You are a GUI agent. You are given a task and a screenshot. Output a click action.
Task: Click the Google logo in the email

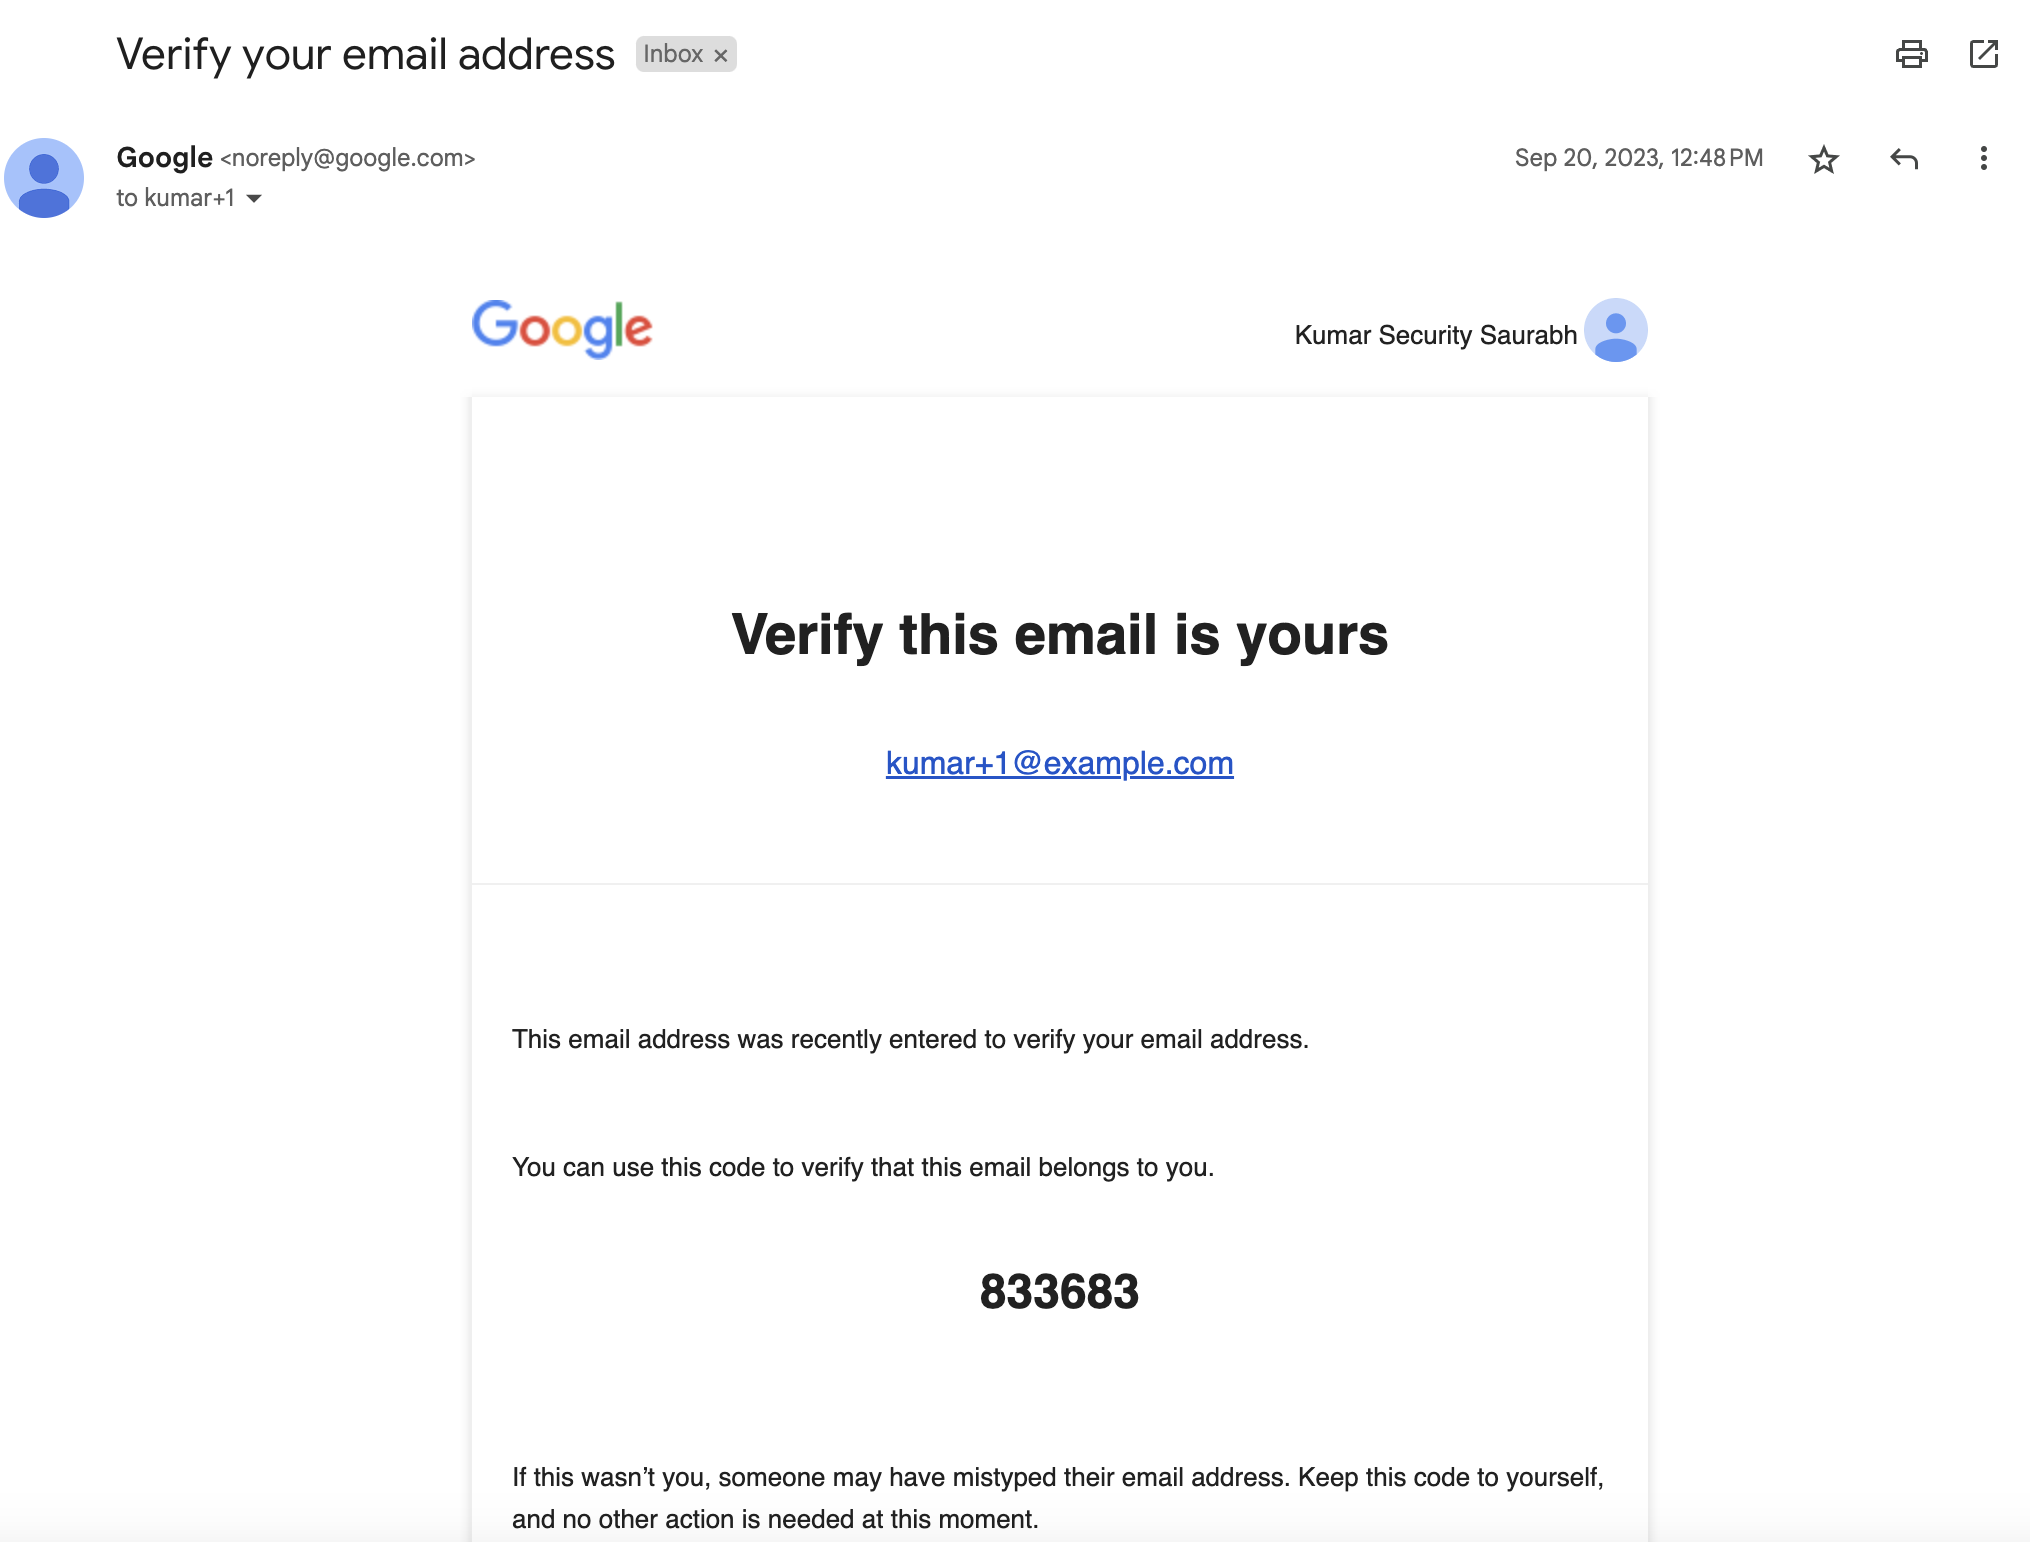coord(562,328)
